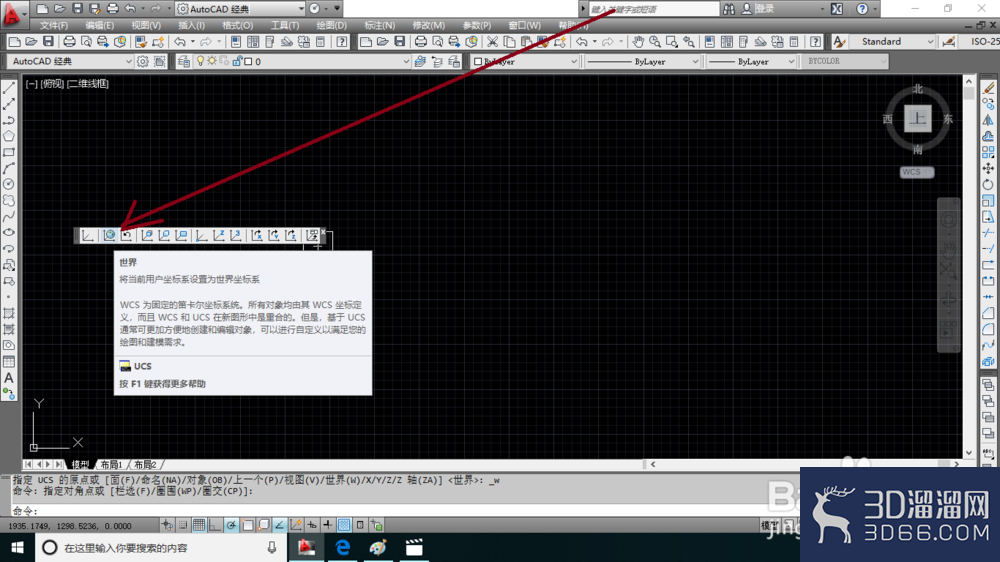Toggle Object Snap Tracking in status bar
Screen dimensions: 1000x562
[279, 525]
